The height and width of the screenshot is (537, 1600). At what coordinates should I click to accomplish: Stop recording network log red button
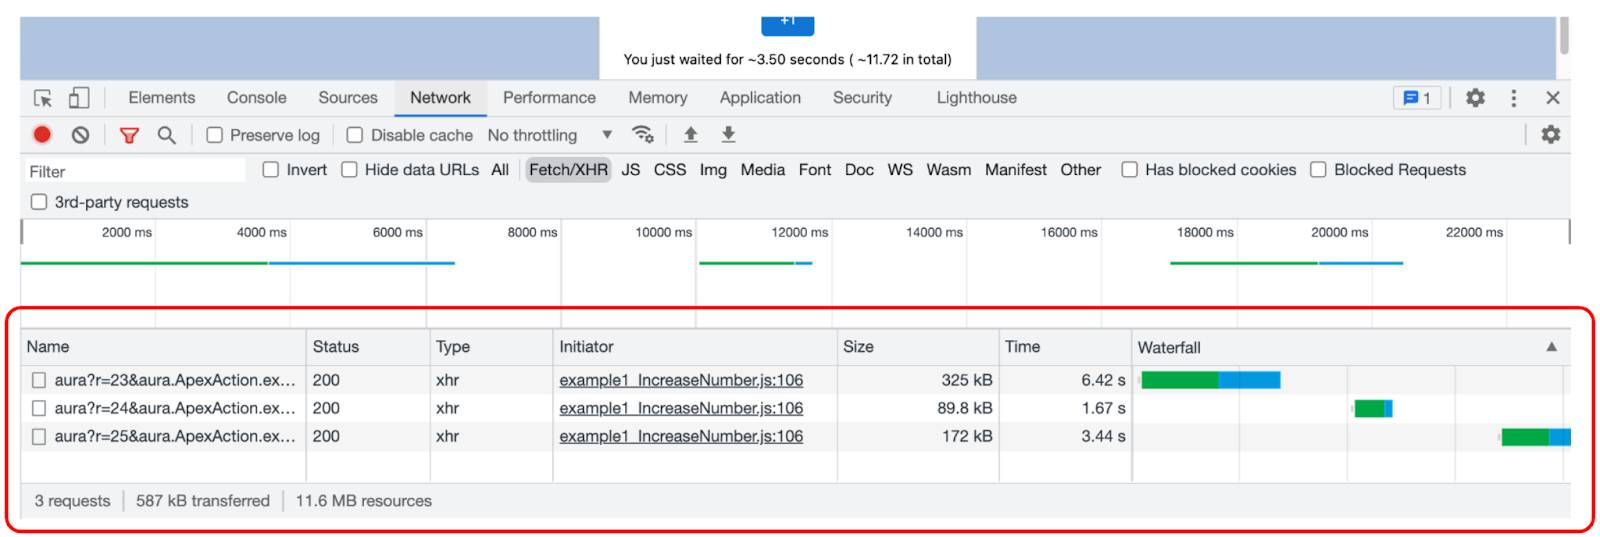click(x=42, y=135)
